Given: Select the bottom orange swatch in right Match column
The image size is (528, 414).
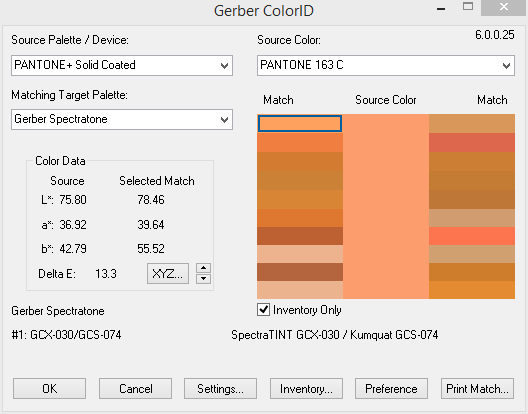Looking at the screenshot, I should (472, 290).
